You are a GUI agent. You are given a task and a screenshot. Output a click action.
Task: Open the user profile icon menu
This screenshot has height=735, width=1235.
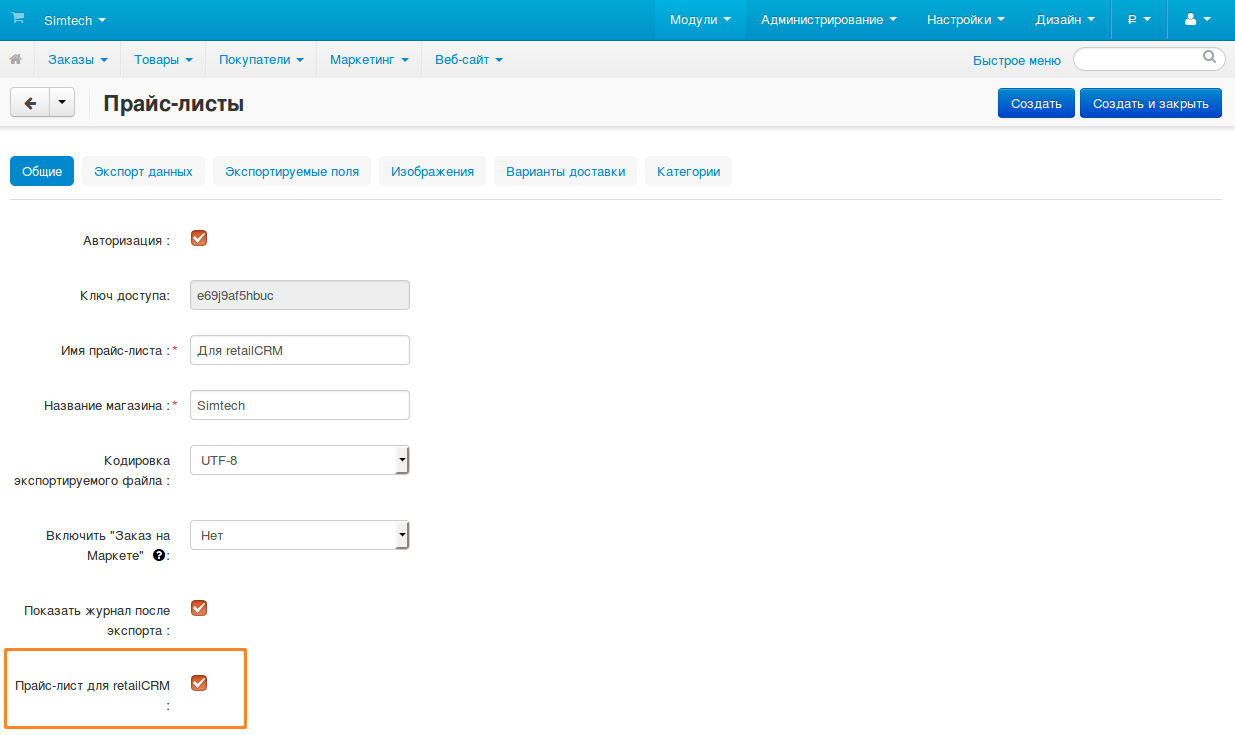click(x=1196, y=20)
